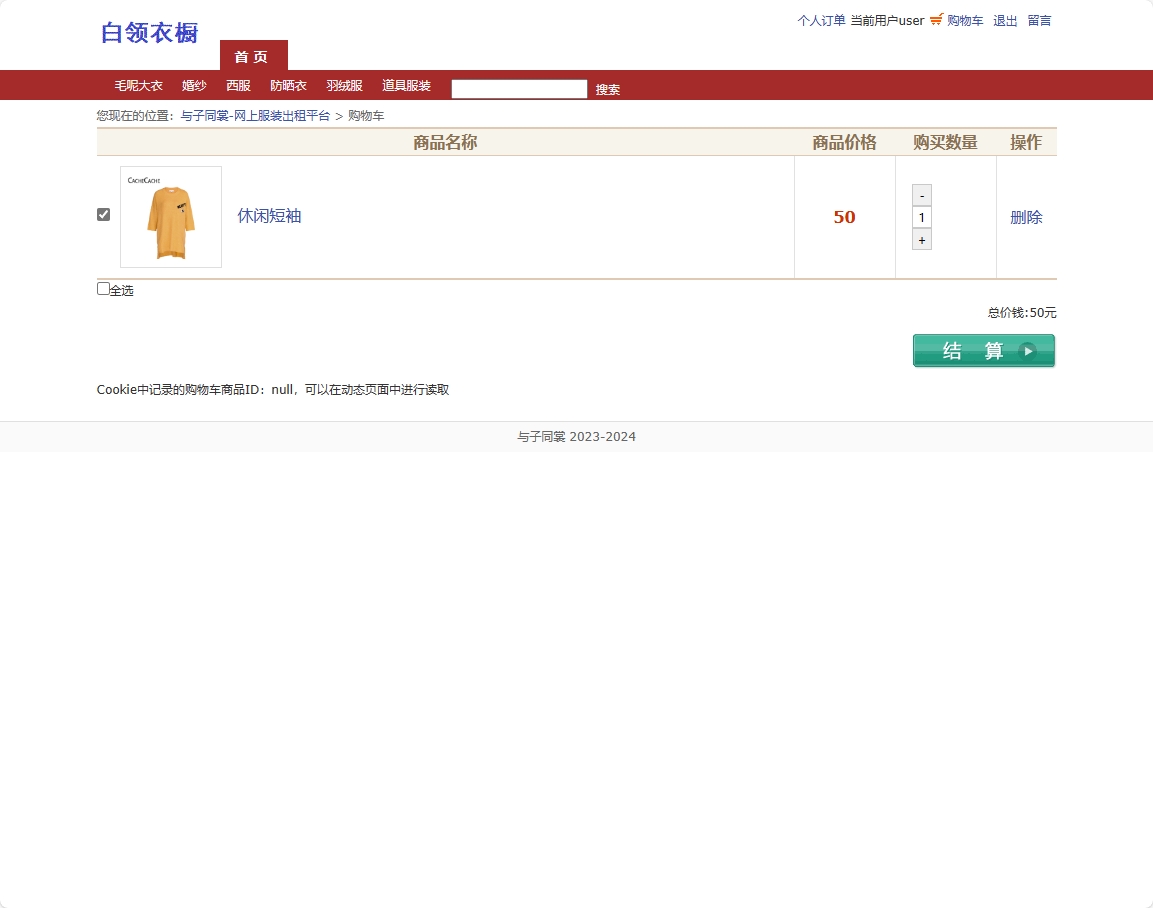This screenshot has height=908, width=1153.
Task: Select the 羽绒服 category
Action: click(x=344, y=85)
